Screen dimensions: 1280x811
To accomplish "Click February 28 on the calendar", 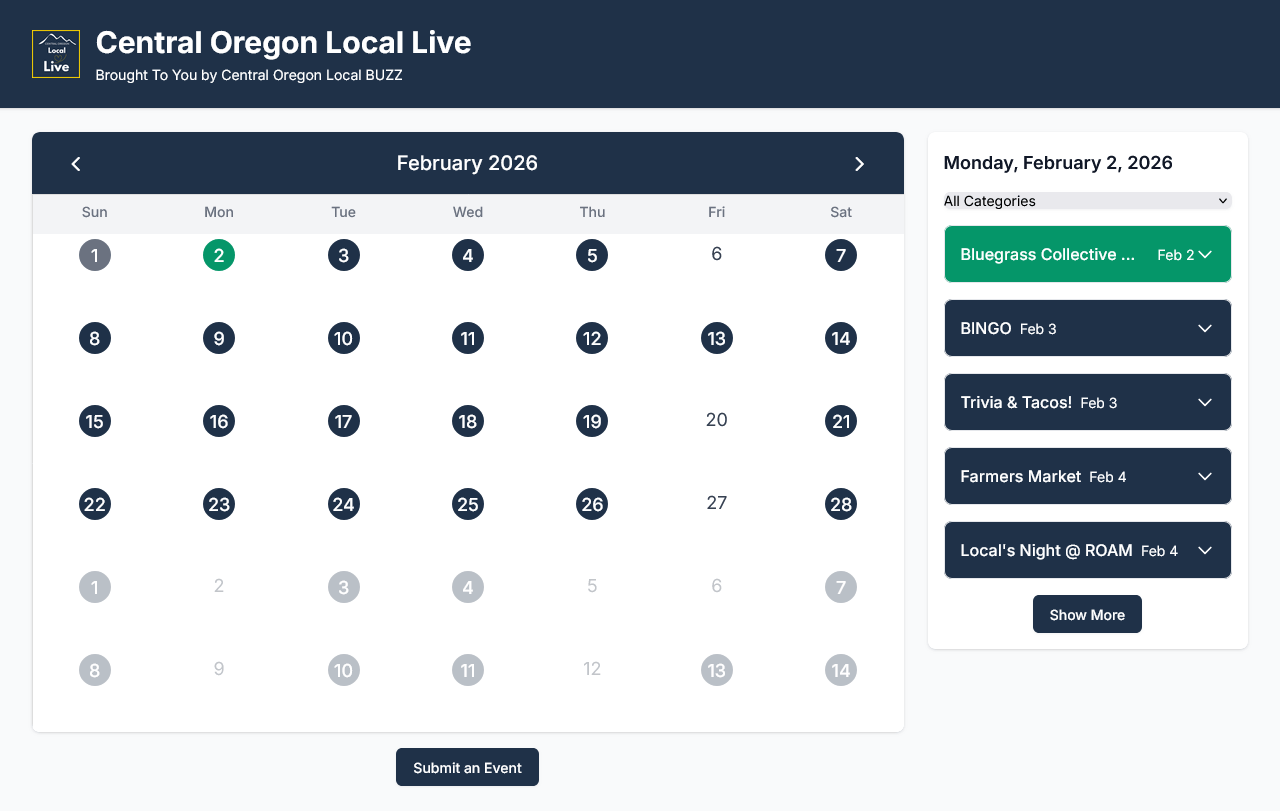I will tap(841, 504).
